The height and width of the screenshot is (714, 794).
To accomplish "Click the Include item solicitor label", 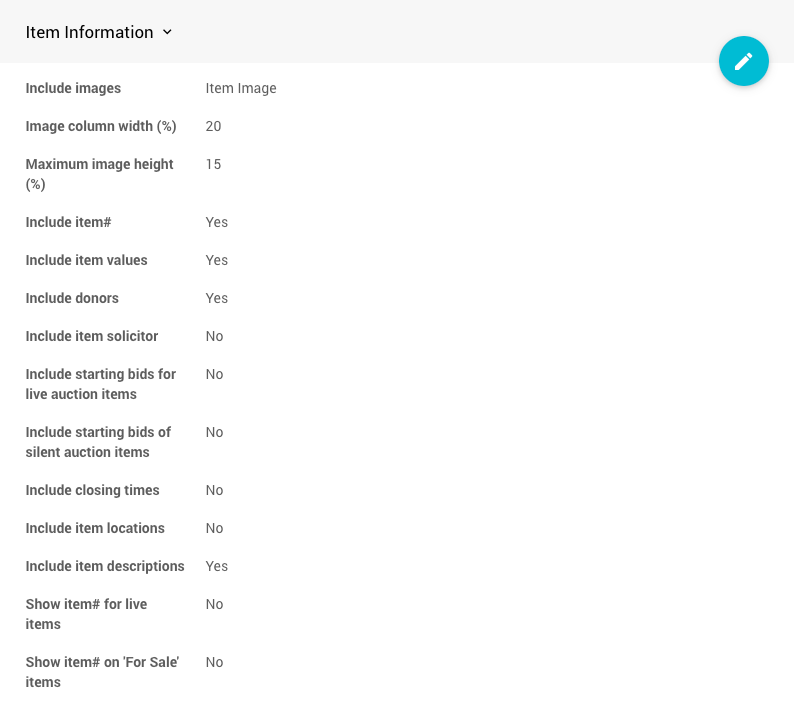I will click(x=92, y=336).
